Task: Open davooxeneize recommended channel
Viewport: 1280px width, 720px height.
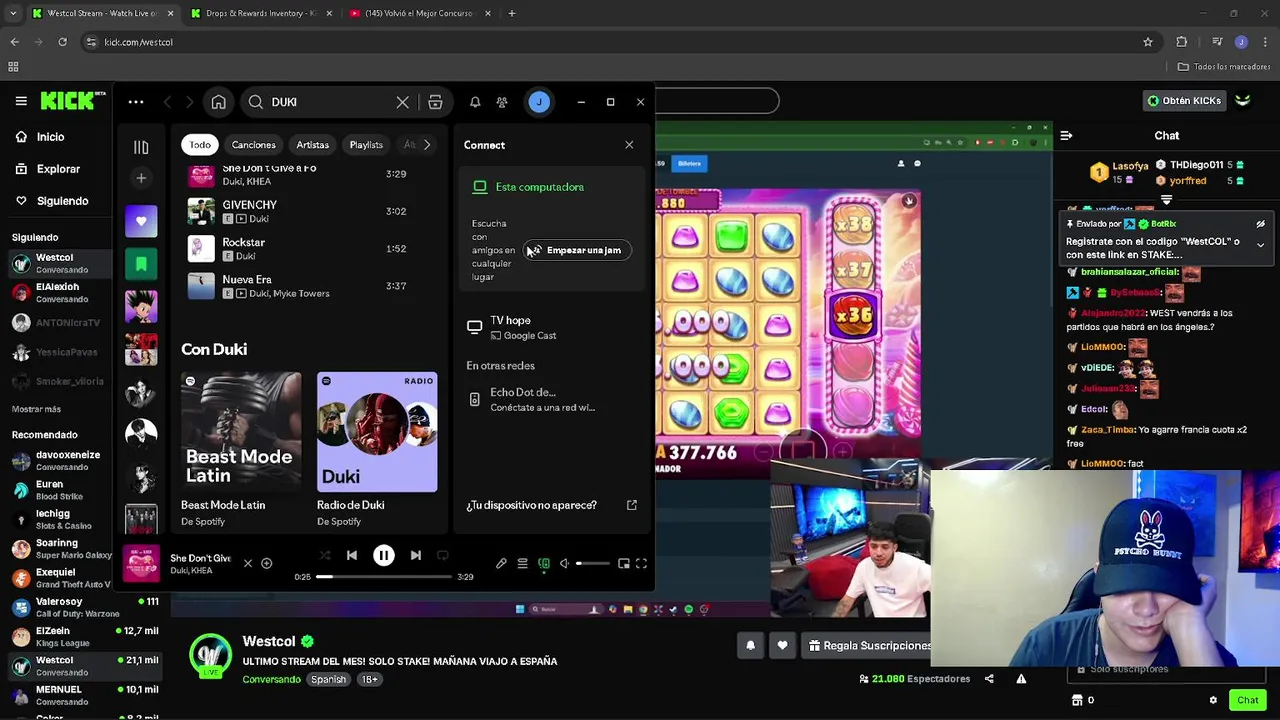Action: [x=57, y=461]
